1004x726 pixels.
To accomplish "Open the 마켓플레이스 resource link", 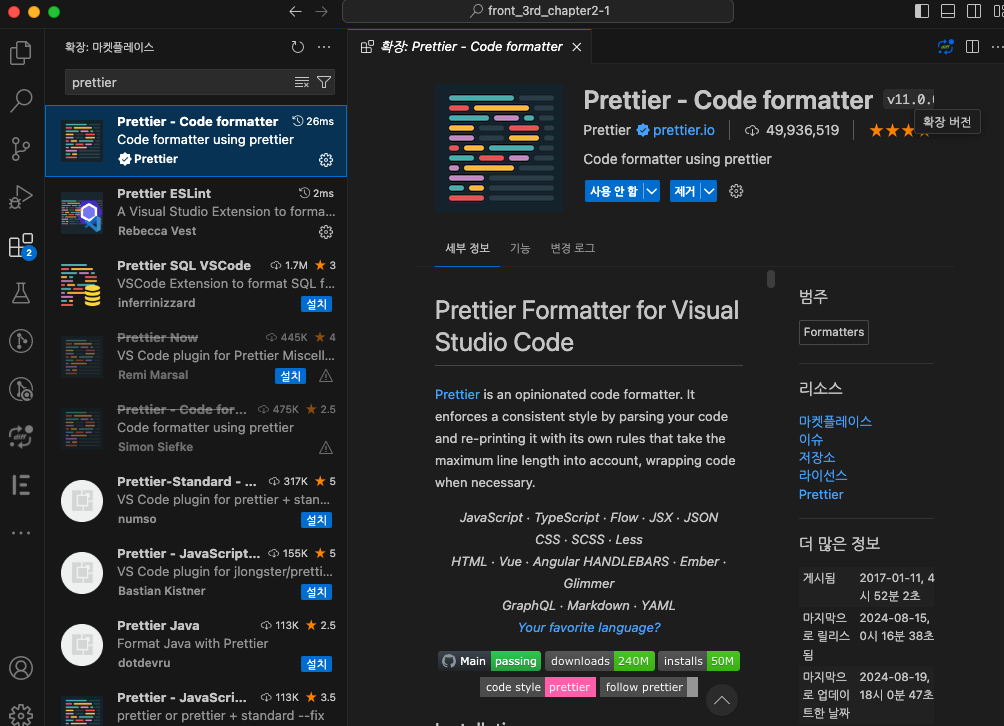I will click(x=835, y=421).
